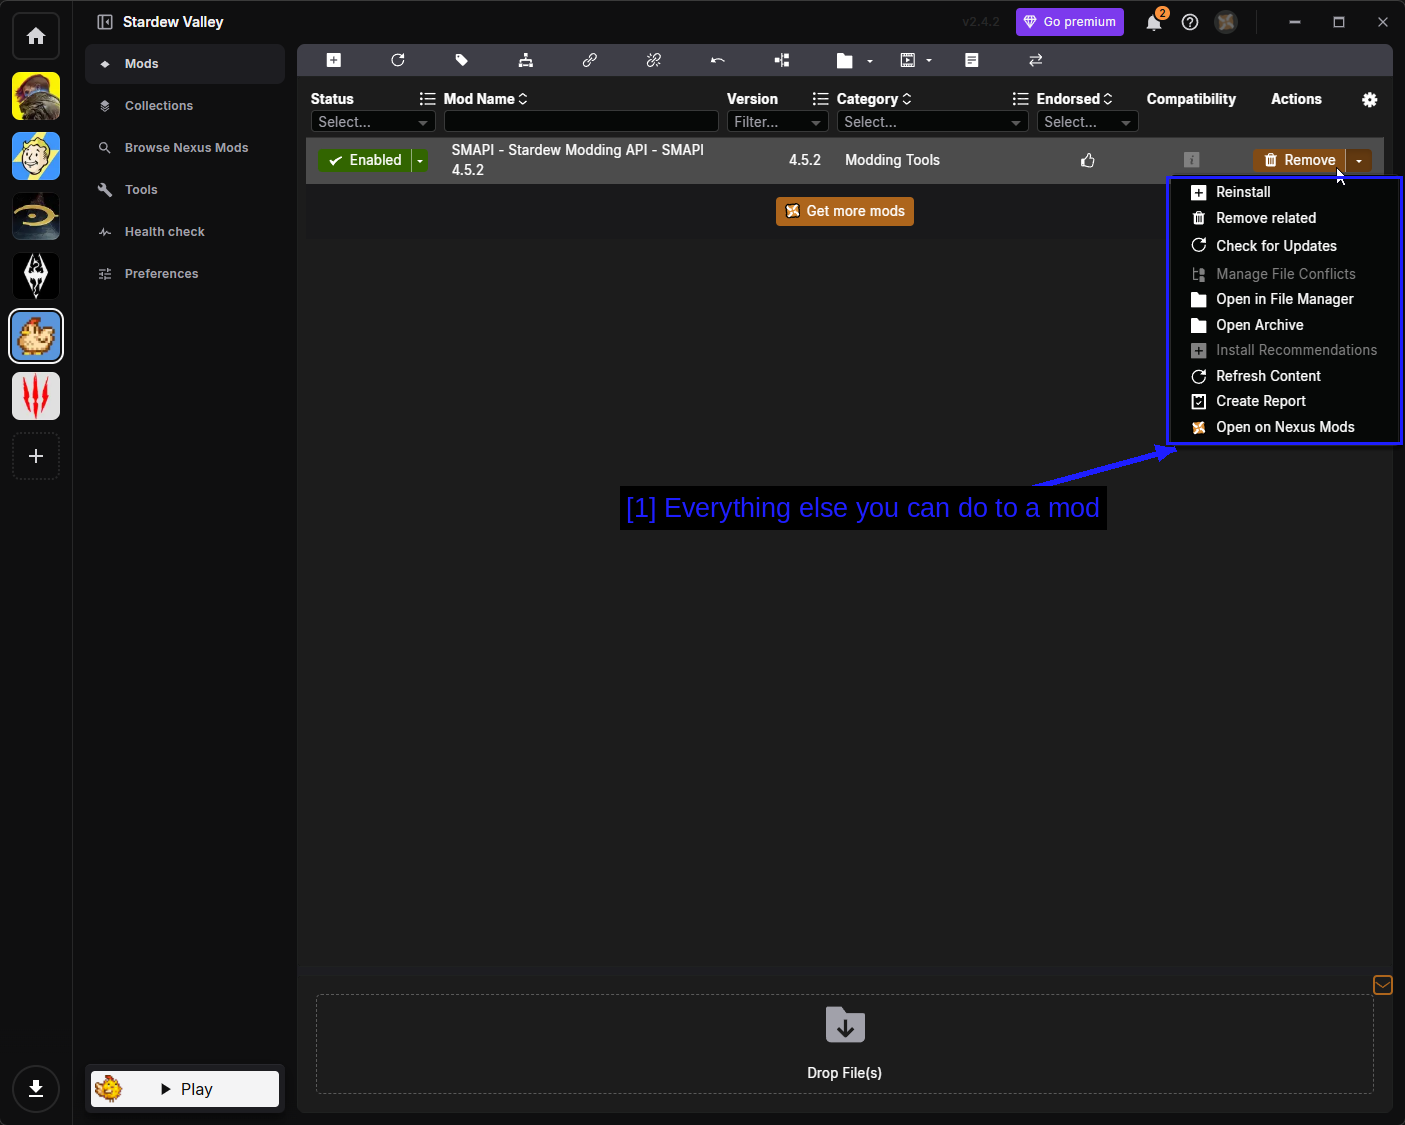Click the document page icon in the toolbar
The width and height of the screenshot is (1405, 1125).
(972, 60)
